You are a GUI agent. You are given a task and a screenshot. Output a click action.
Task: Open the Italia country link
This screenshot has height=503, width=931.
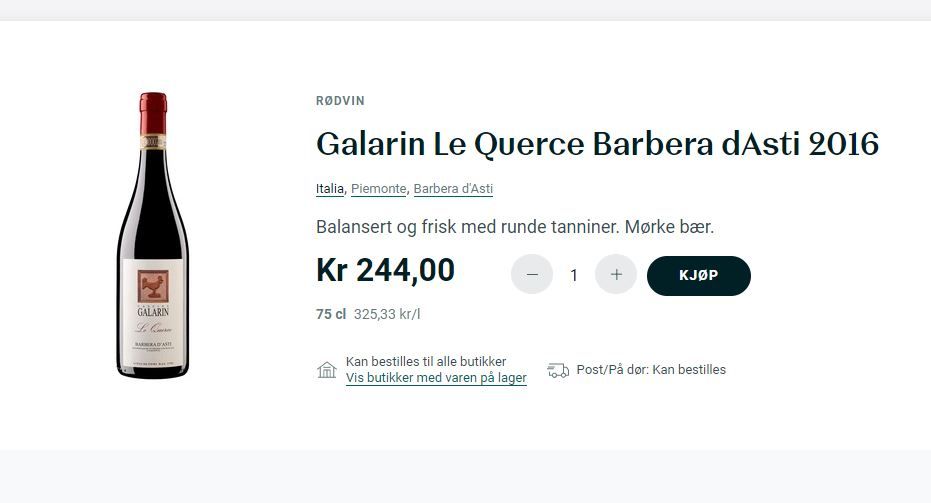[x=330, y=189]
